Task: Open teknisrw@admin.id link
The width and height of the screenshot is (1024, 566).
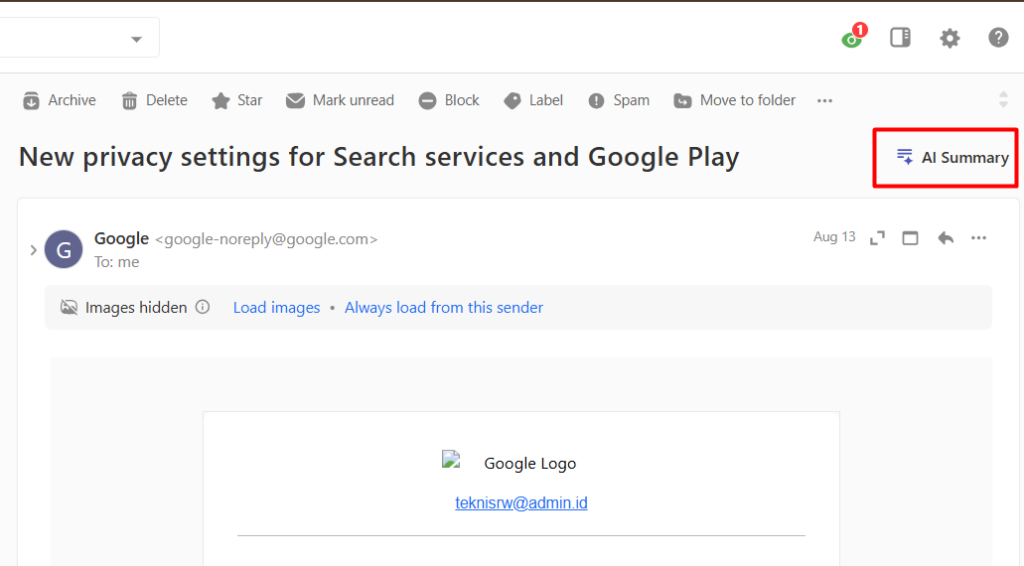Action: pyautogui.click(x=521, y=503)
